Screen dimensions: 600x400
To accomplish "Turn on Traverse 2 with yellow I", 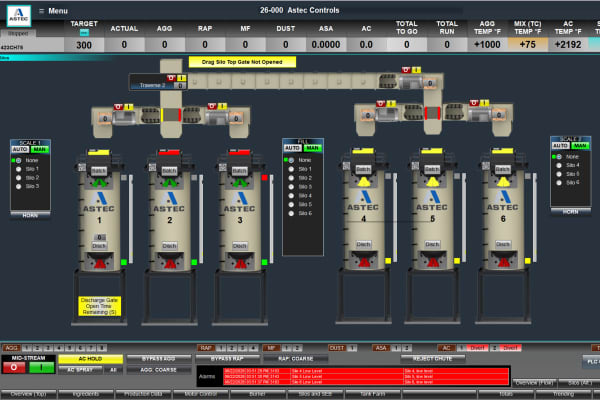I will click(x=181, y=78).
